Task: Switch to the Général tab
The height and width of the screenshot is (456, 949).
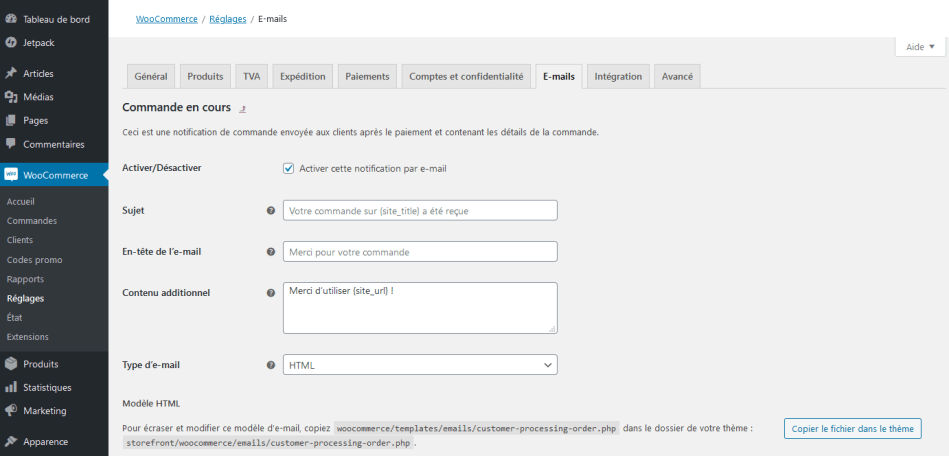Action: (151, 76)
